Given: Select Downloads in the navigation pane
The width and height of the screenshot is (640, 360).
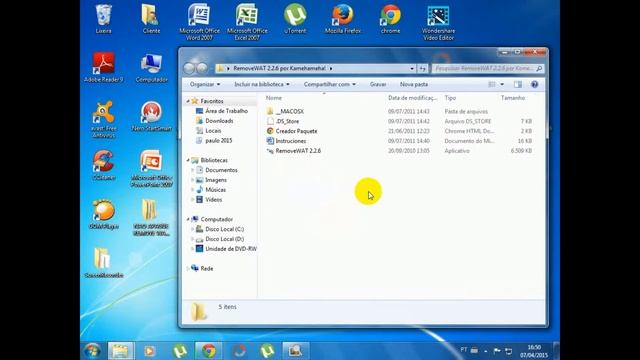Looking at the screenshot, I should (x=215, y=121).
